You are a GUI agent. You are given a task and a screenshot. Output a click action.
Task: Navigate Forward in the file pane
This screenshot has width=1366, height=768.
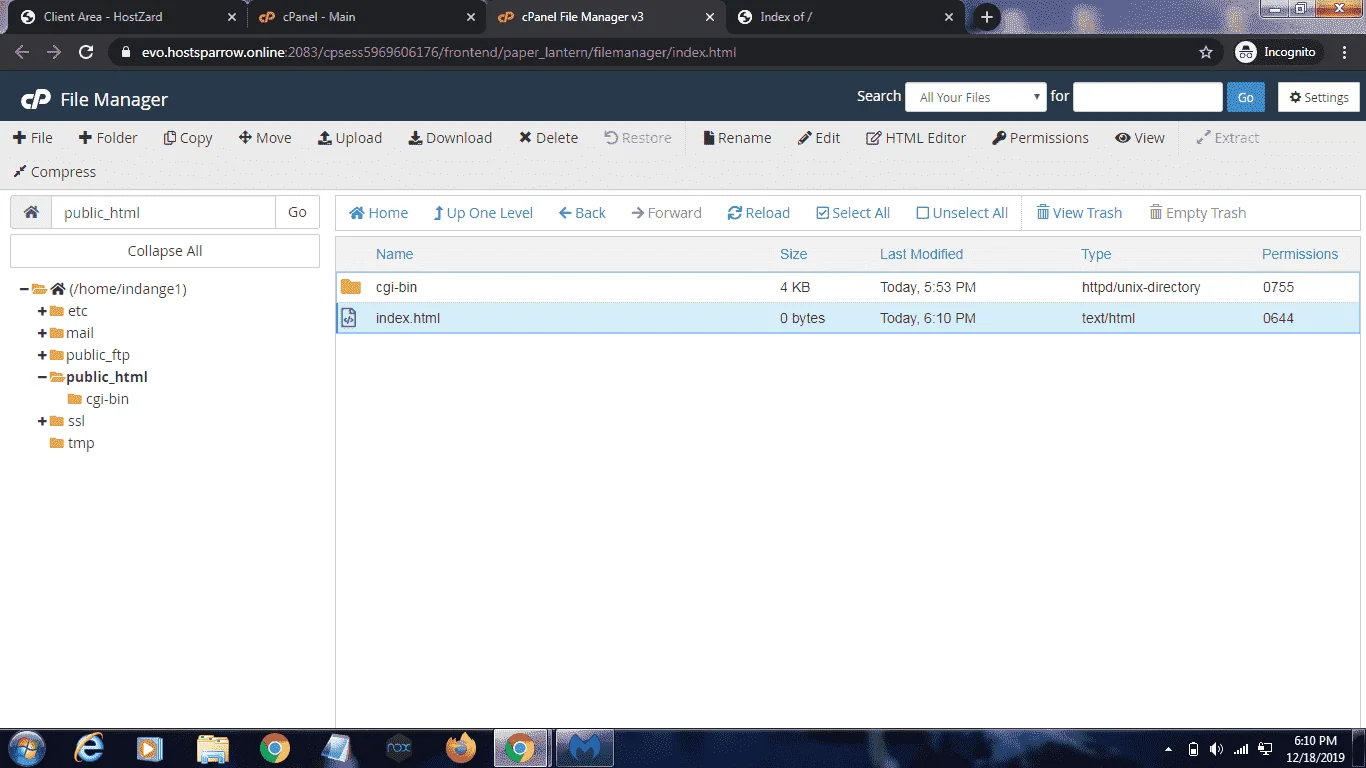[x=666, y=213]
